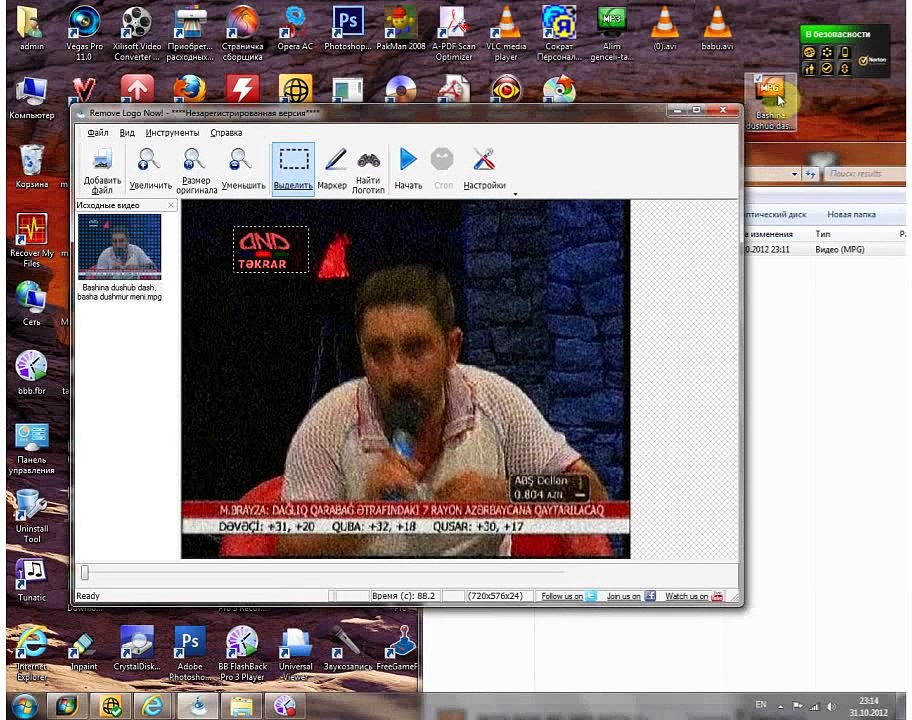This screenshot has width=912, height=720.
Task: Click the EN language indicator in the tray
Action: (x=761, y=704)
